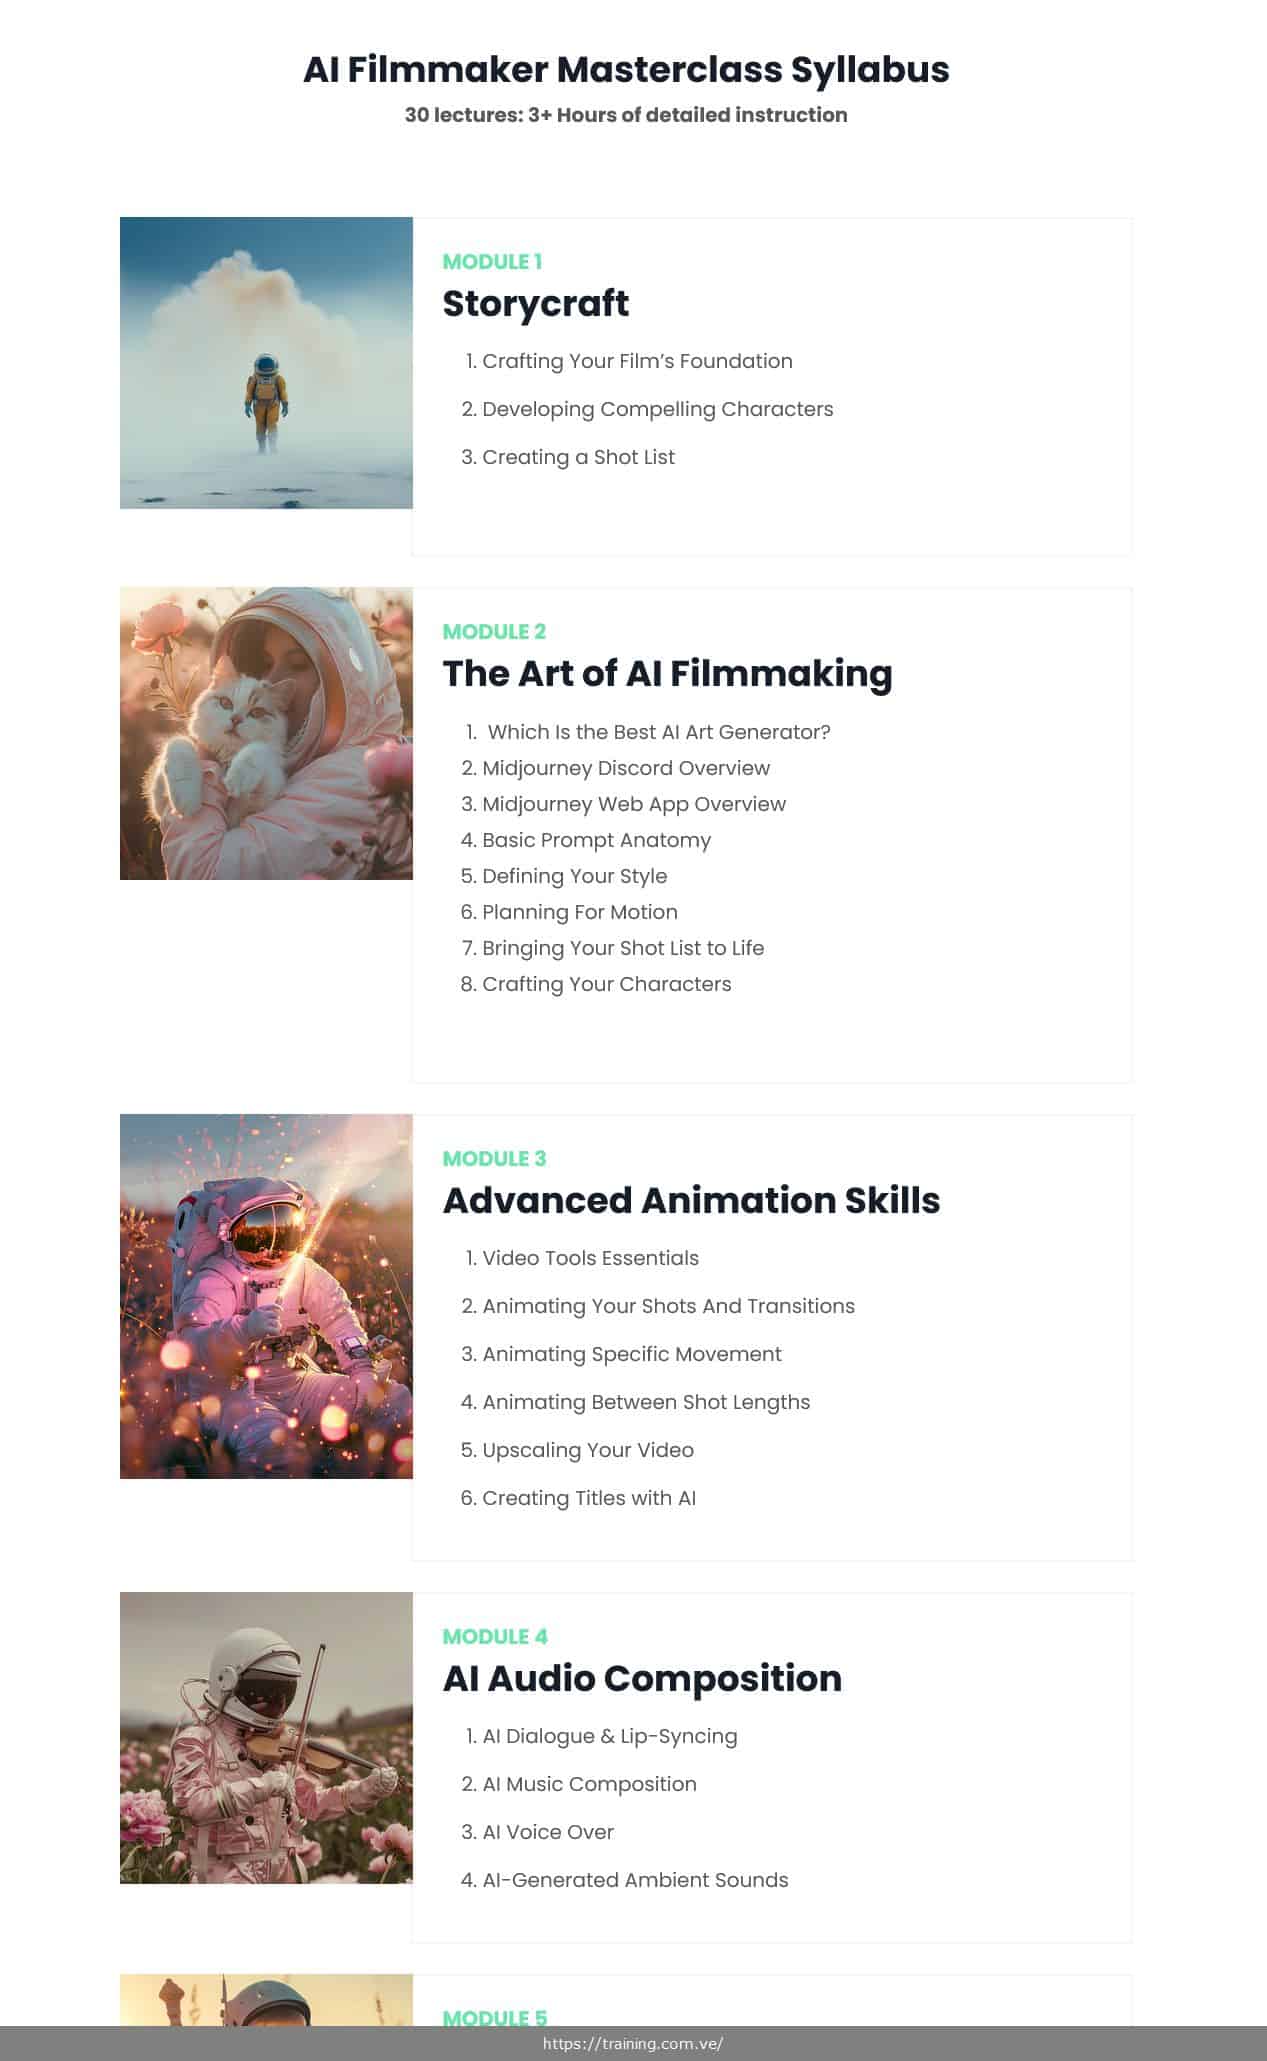Click the AI Music Composition lecture

(x=589, y=1784)
